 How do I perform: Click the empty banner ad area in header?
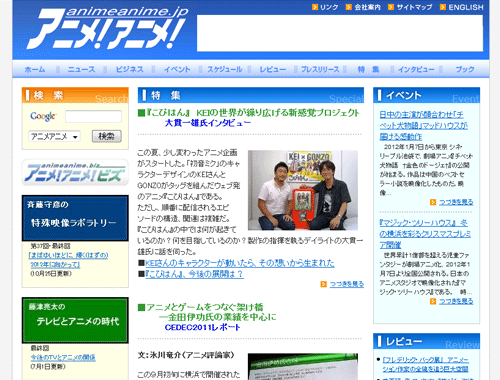click(340, 33)
